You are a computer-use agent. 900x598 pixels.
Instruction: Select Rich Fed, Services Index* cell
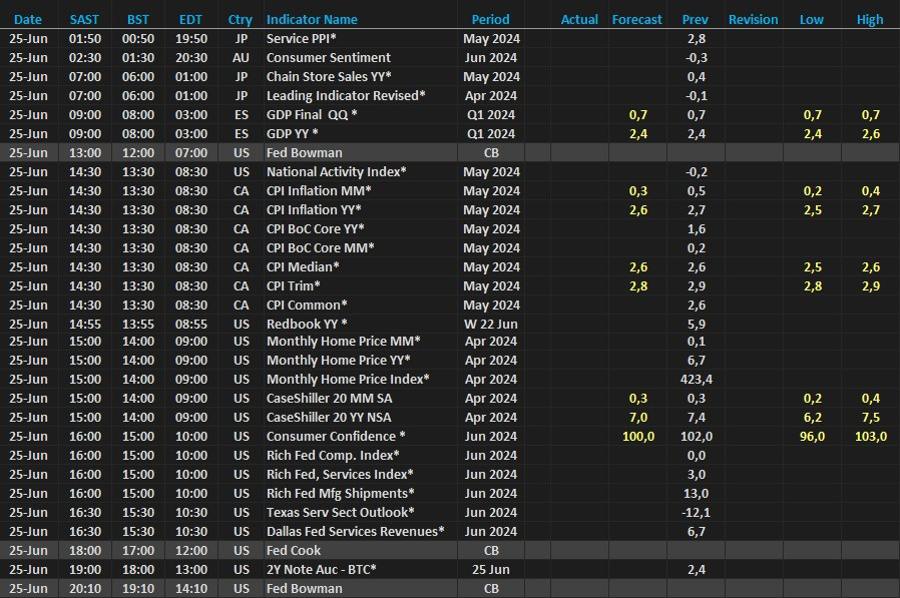pos(340,474)
